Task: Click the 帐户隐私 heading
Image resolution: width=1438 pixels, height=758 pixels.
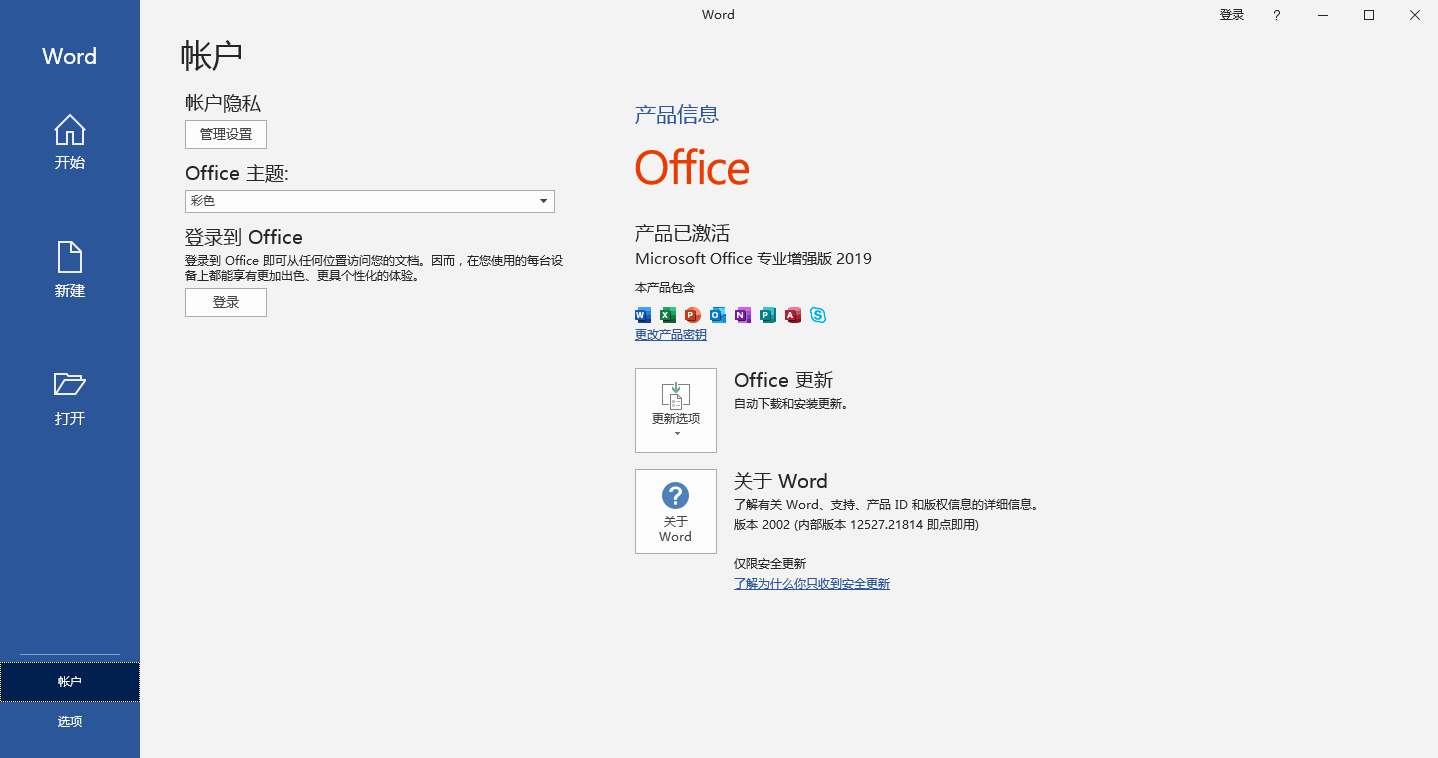Action: coord(223,103)
